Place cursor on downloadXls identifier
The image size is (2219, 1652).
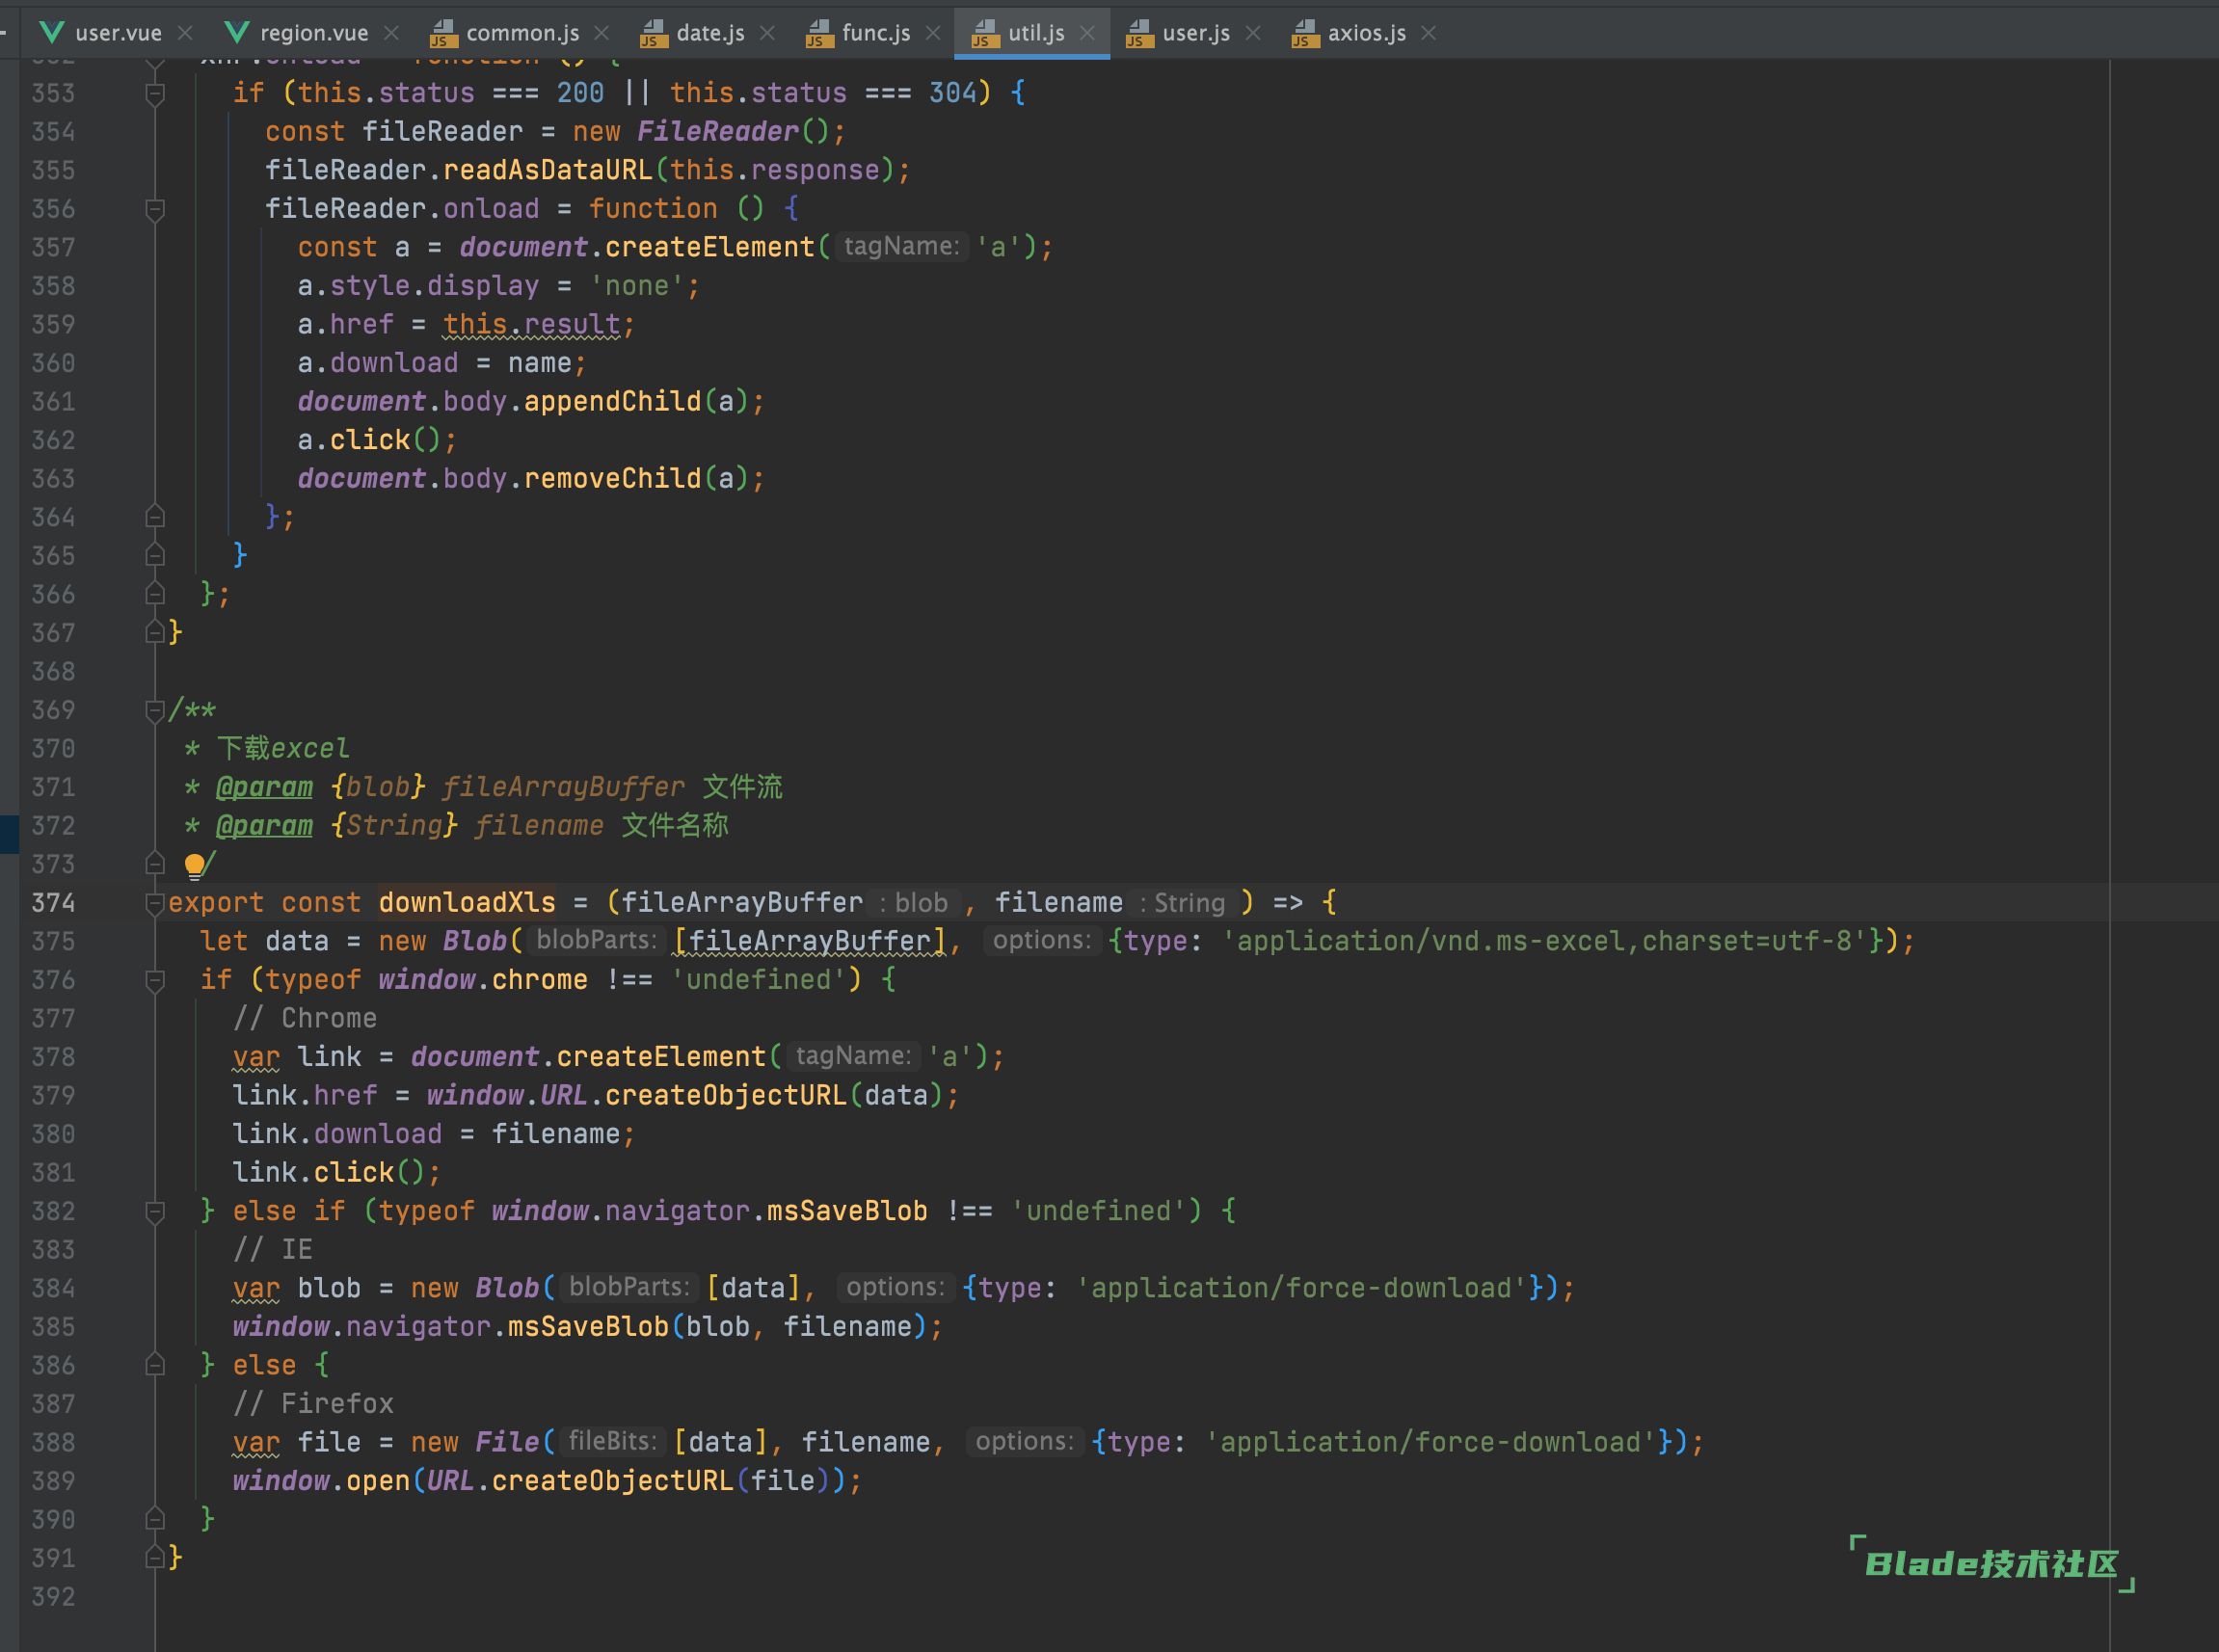click(467, 903)
